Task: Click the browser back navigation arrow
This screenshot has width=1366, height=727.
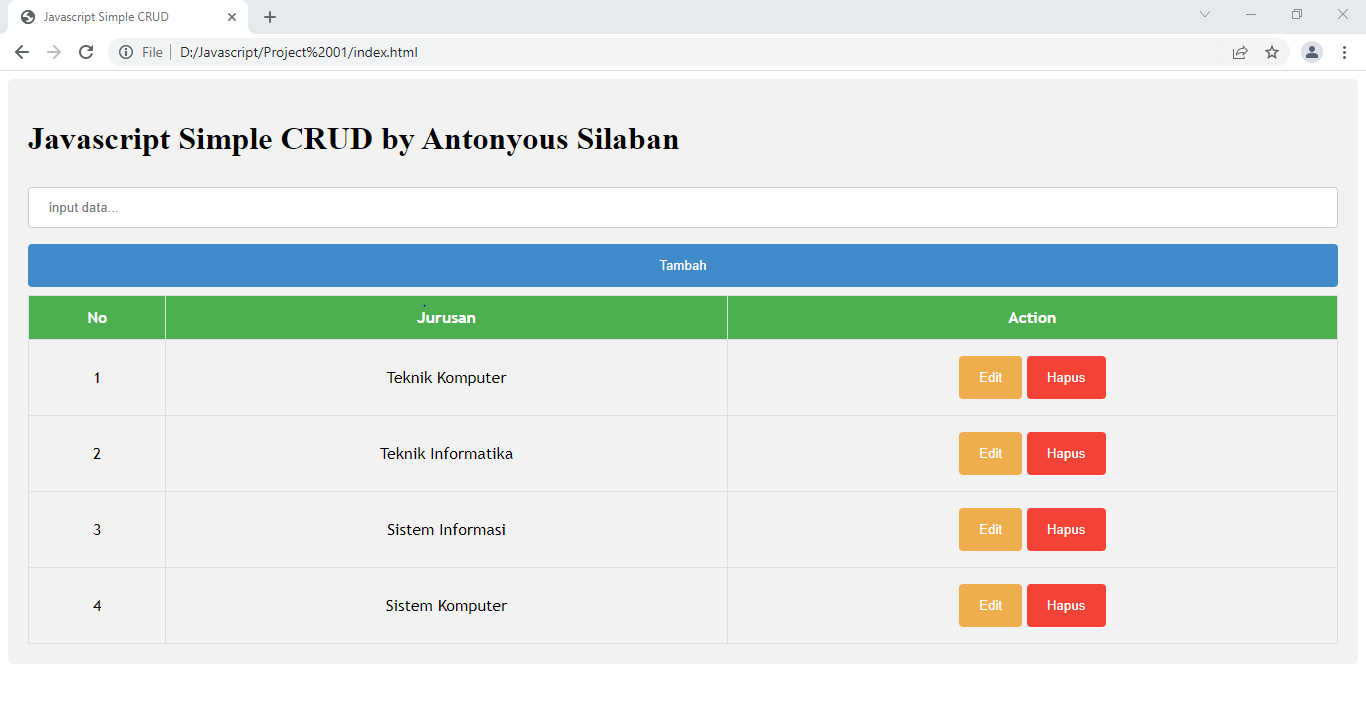Action: (x=22, y=52)
